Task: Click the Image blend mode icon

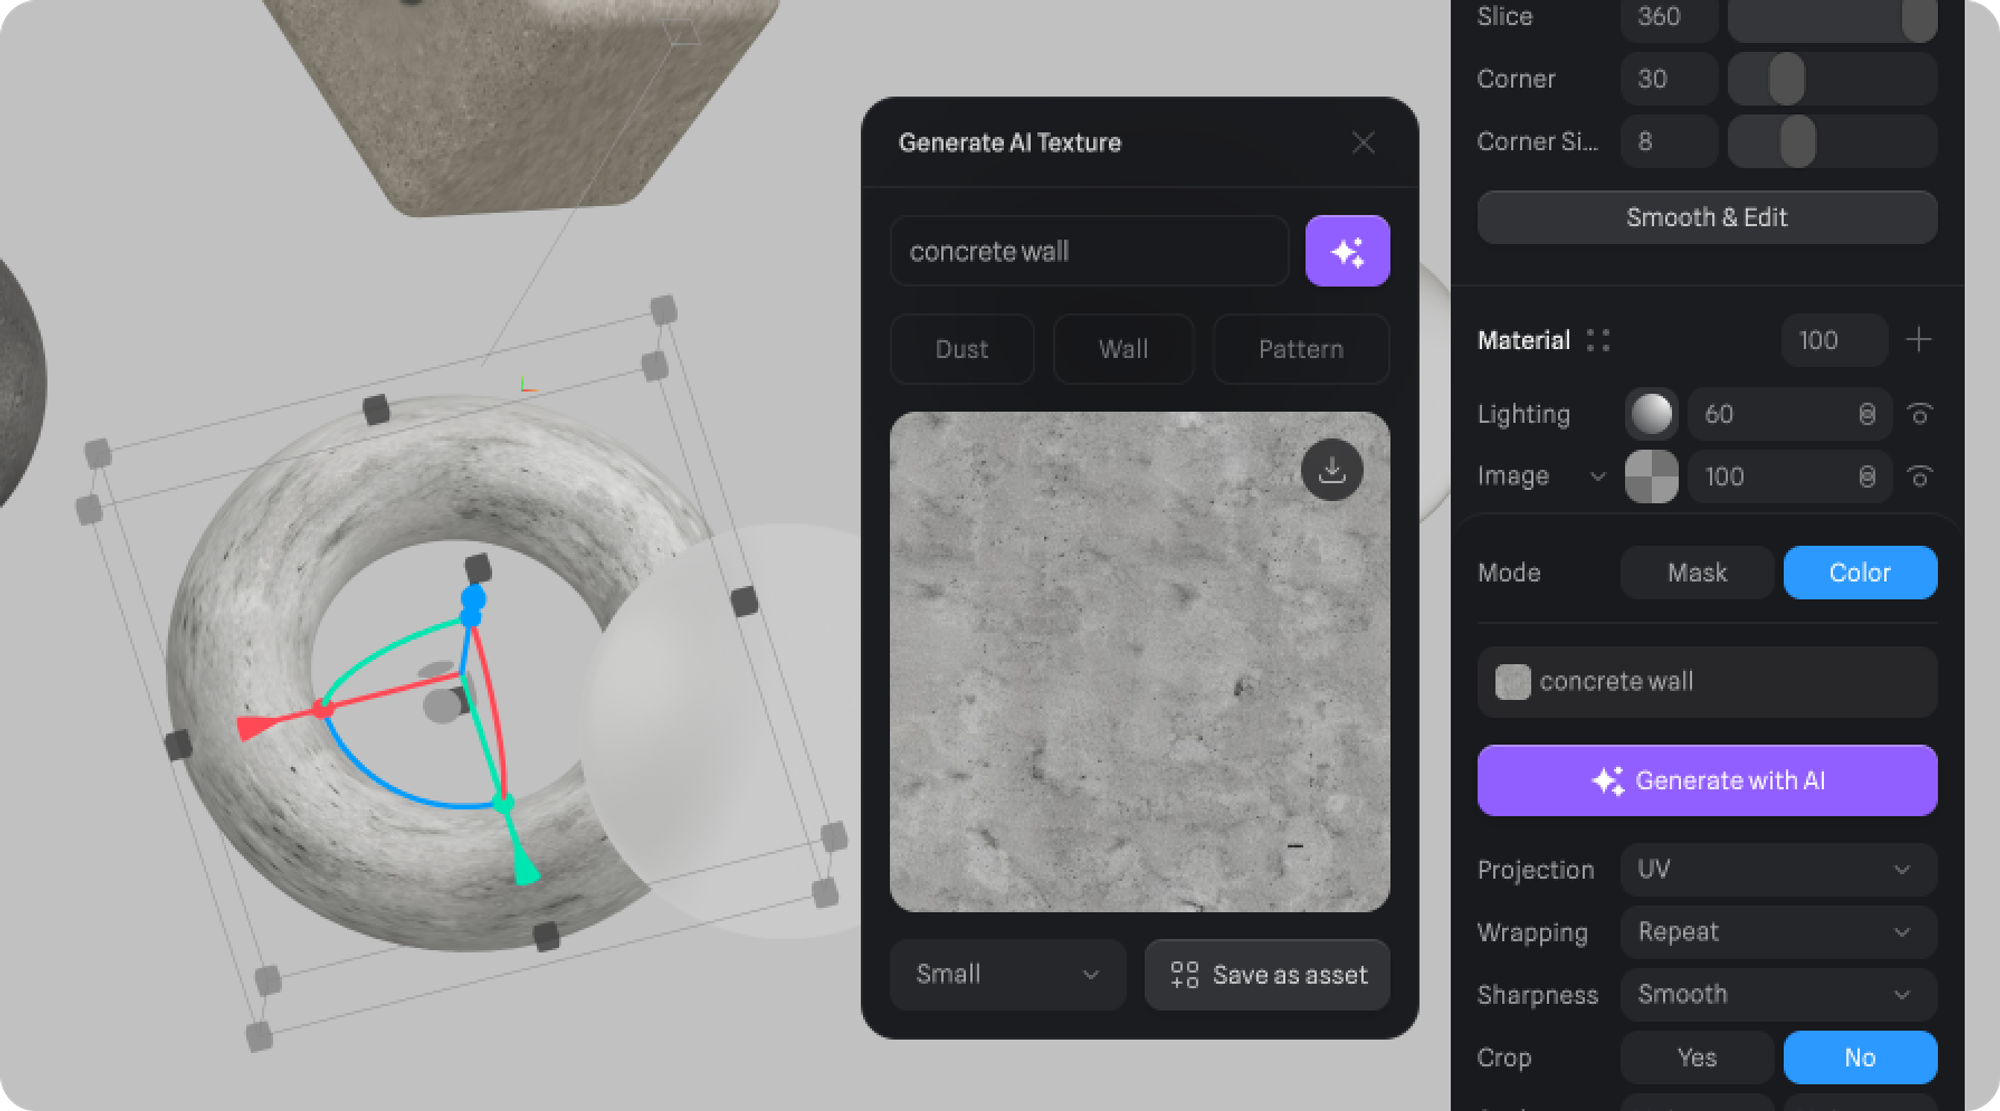Action: (1866, 476)
